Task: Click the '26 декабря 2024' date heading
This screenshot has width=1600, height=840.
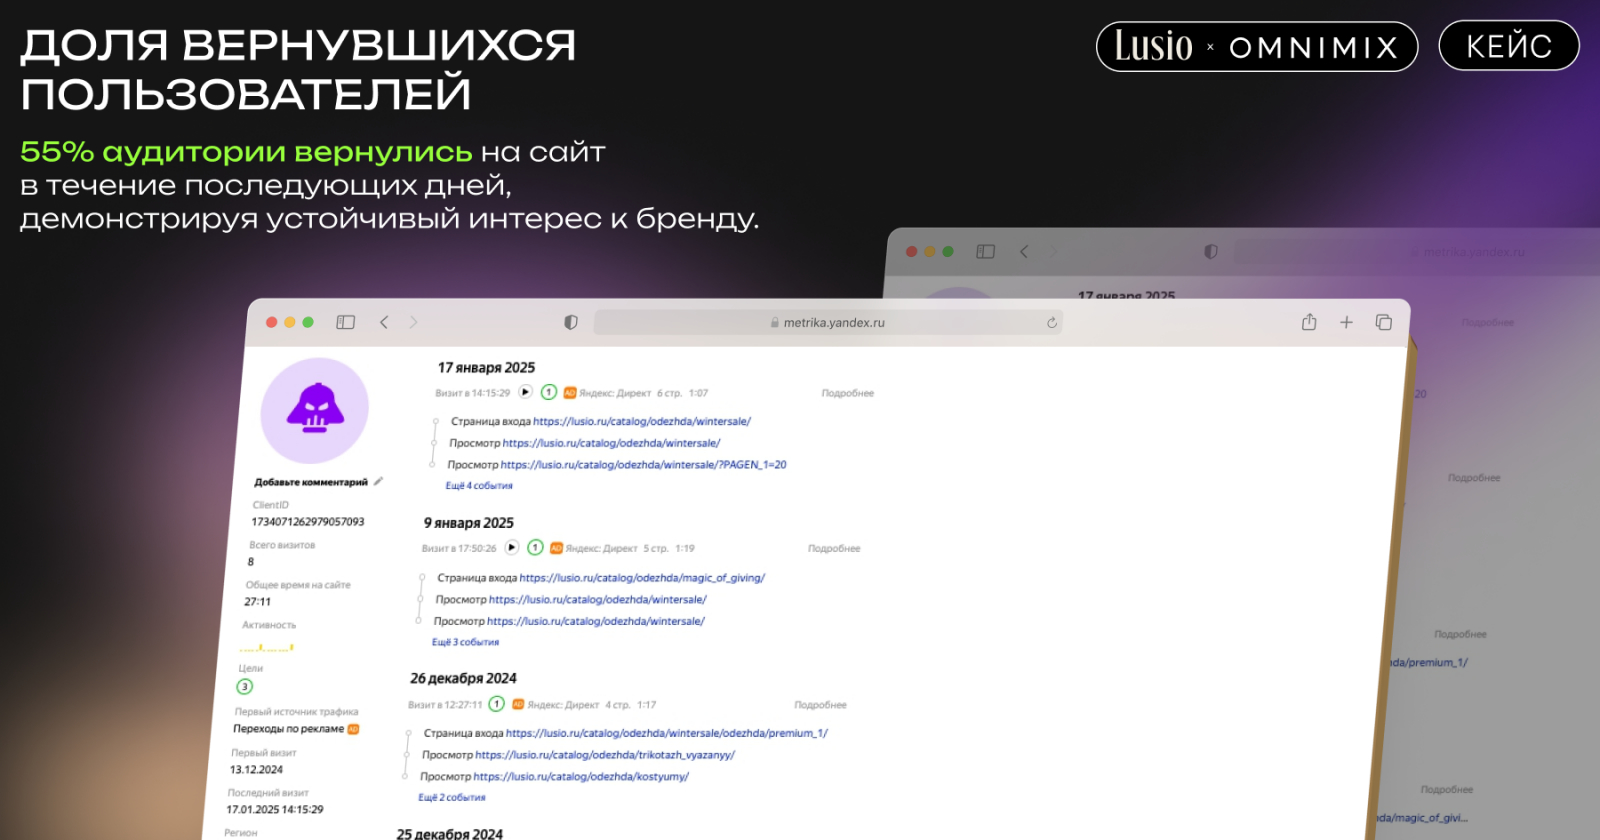Action: click(463, 679)
